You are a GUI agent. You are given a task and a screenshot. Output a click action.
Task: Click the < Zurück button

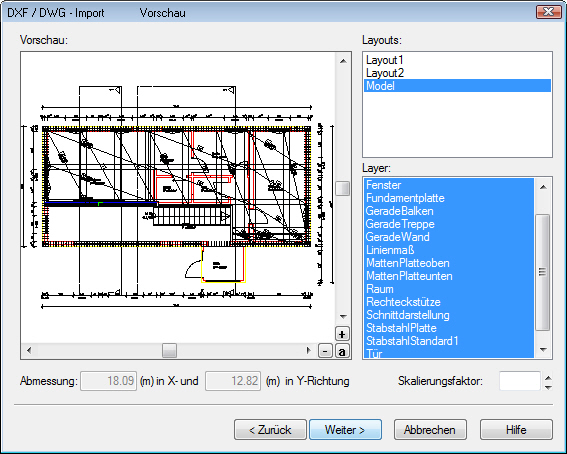click(270, 430)
